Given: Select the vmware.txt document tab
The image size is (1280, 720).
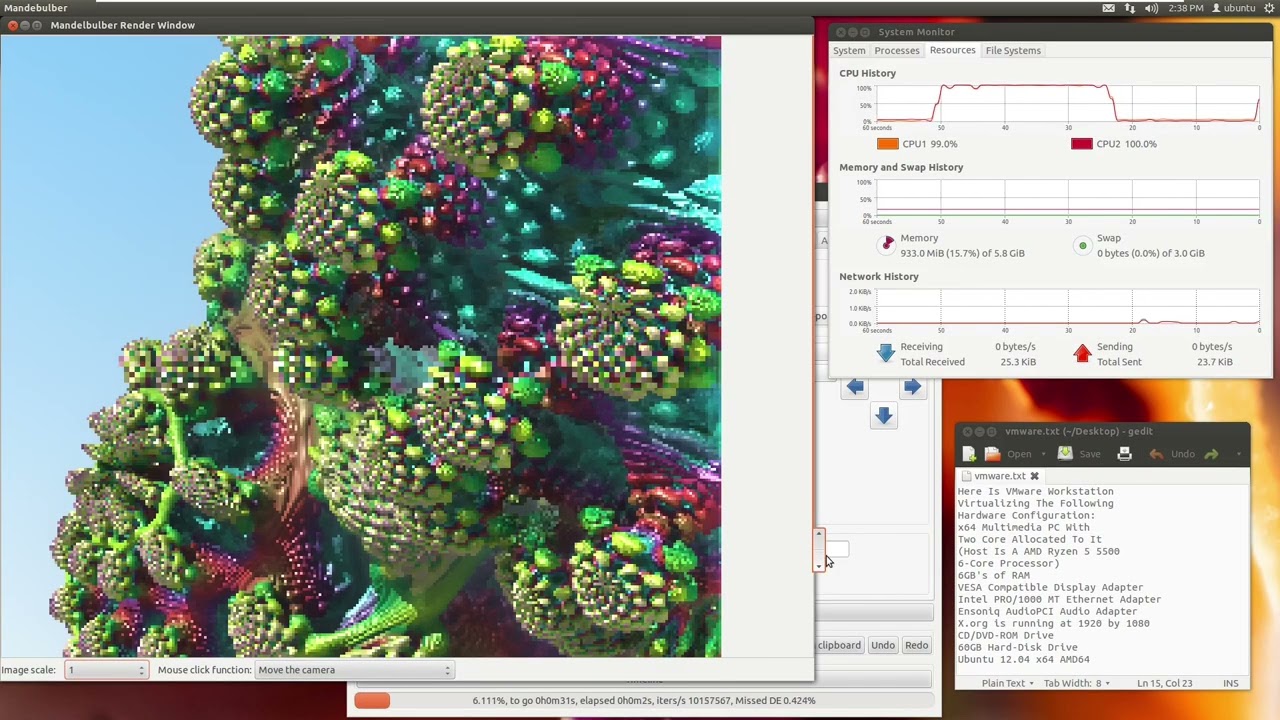Looking at the screenshot, I should (x=998, y=476).
